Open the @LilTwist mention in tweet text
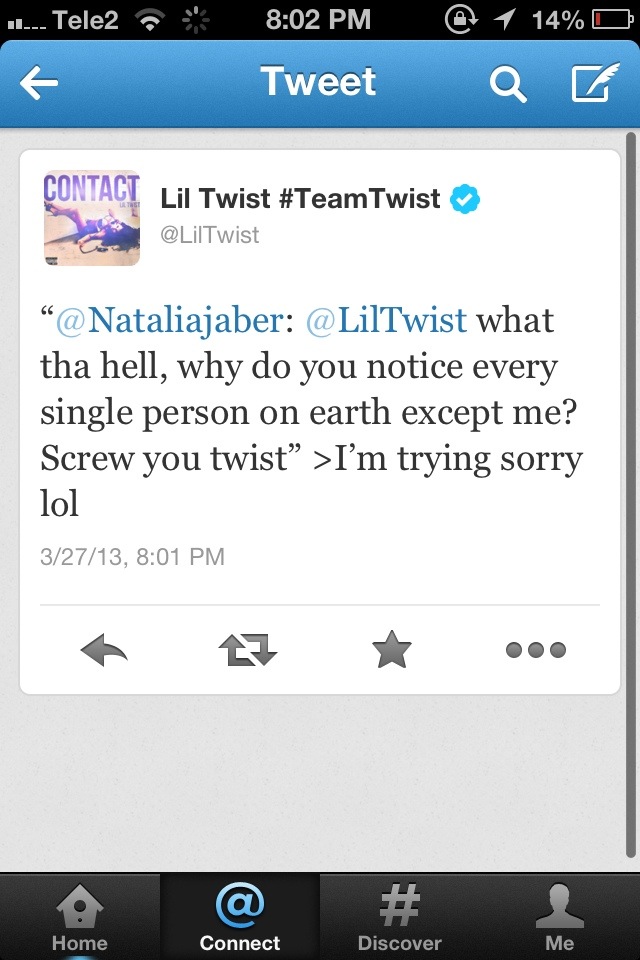Image resolution: width=640 pixels, height=960 pixels. (386, 320)
